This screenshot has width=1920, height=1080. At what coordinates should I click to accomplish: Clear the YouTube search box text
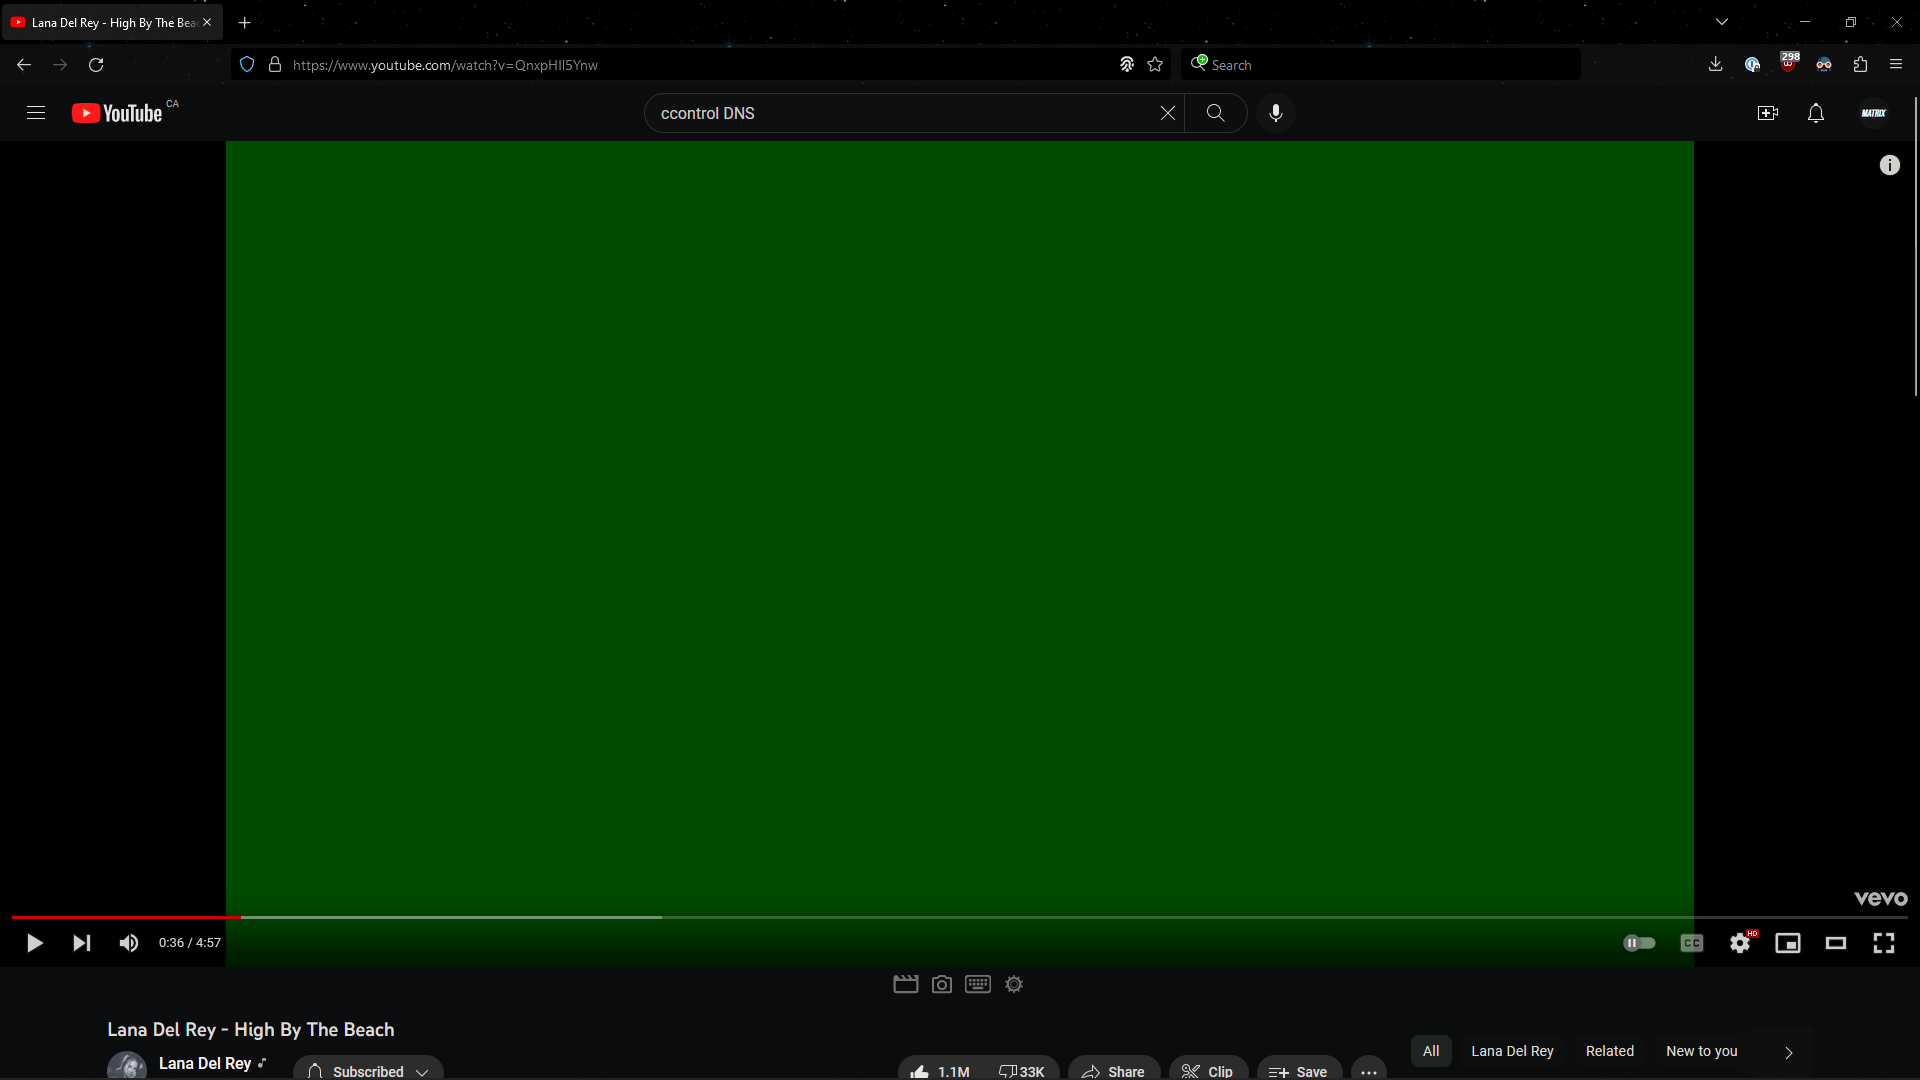[x=1167, y=113]
